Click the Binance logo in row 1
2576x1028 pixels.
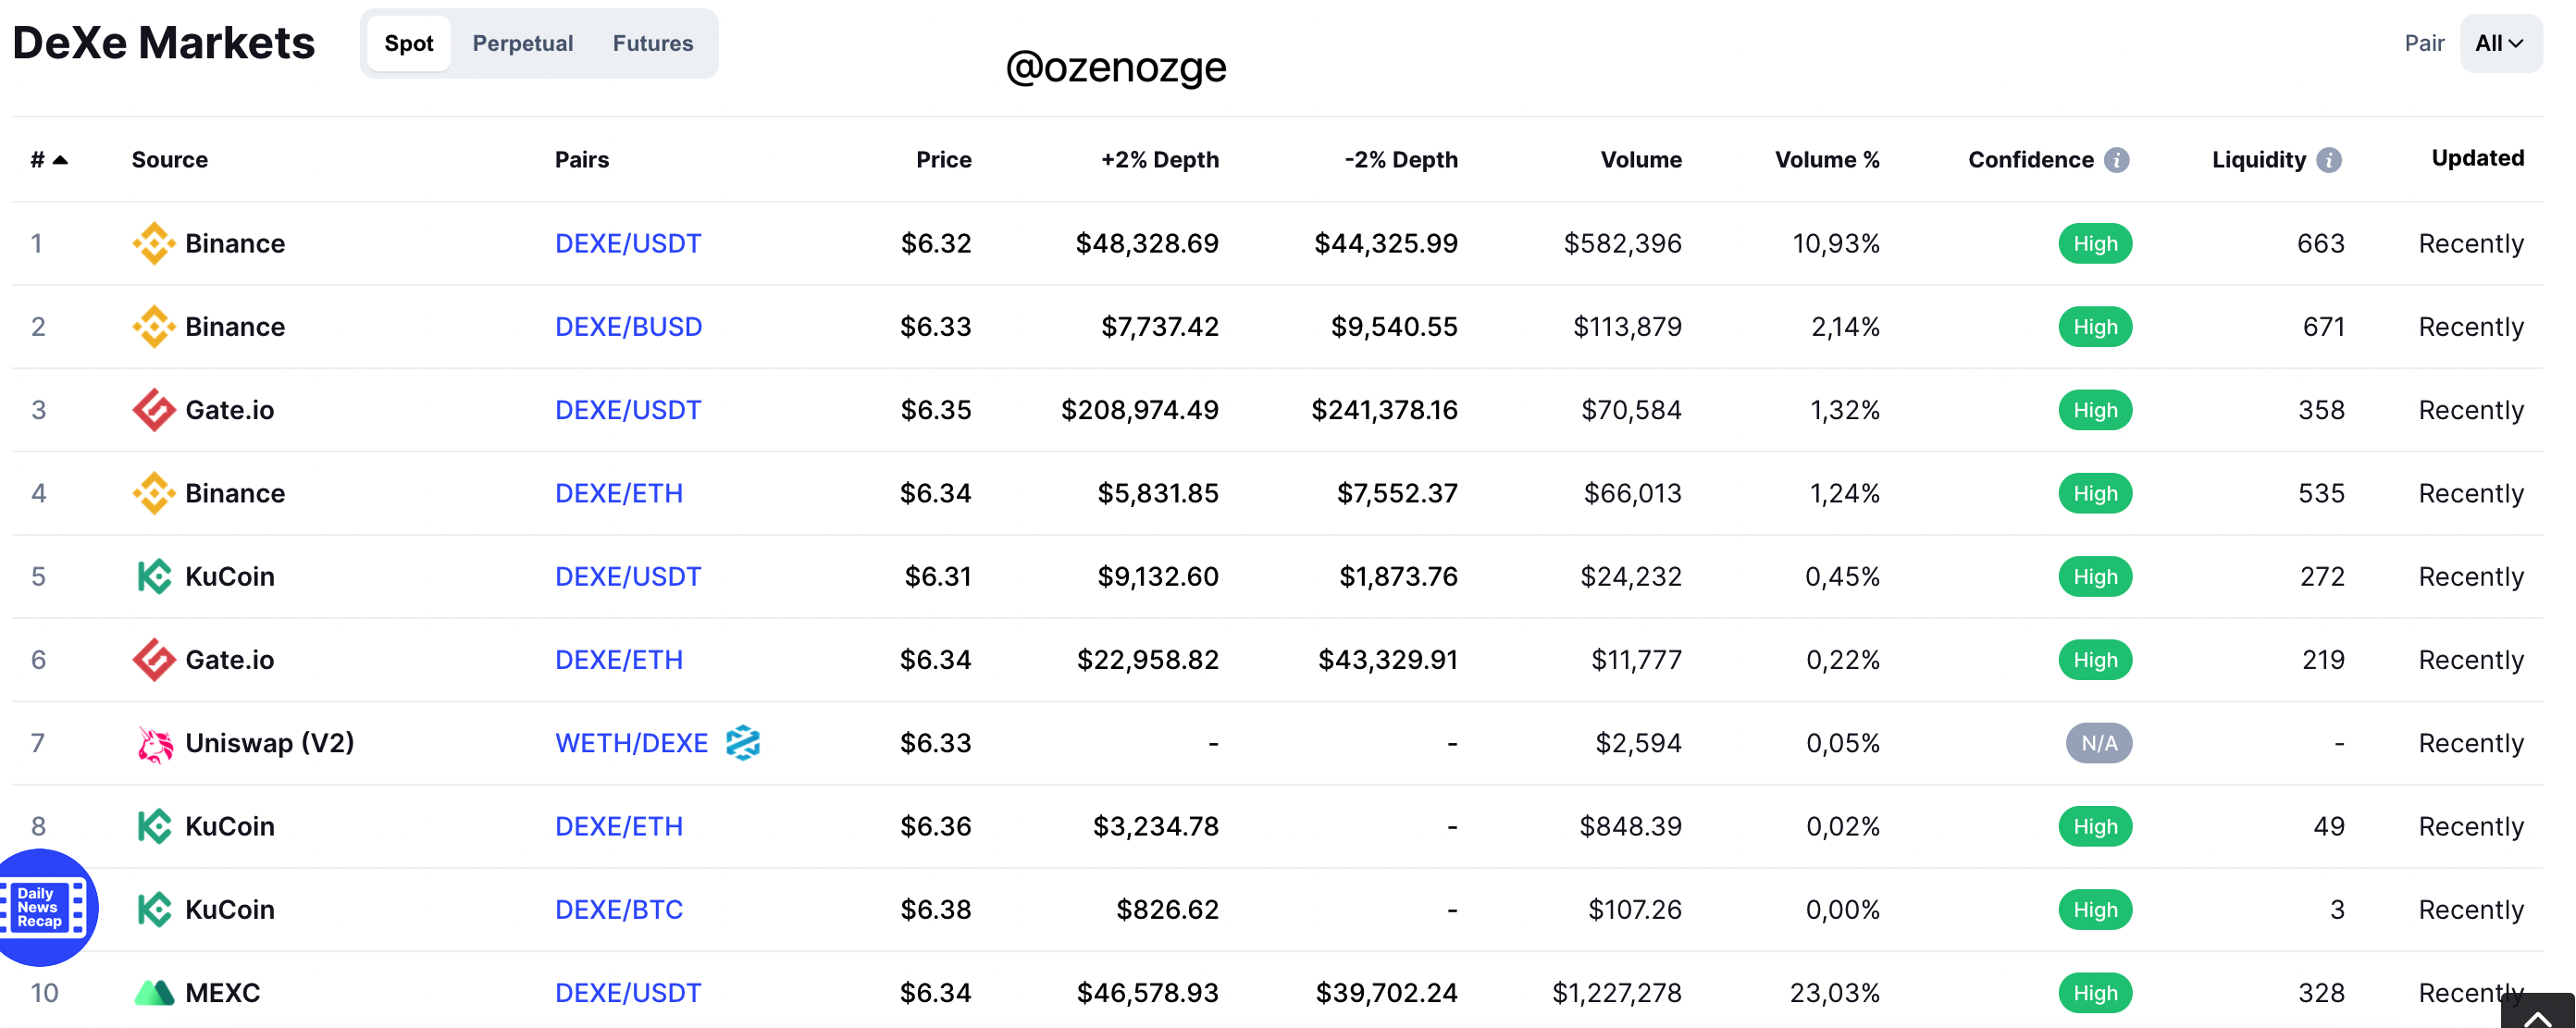tap(154, 243)
